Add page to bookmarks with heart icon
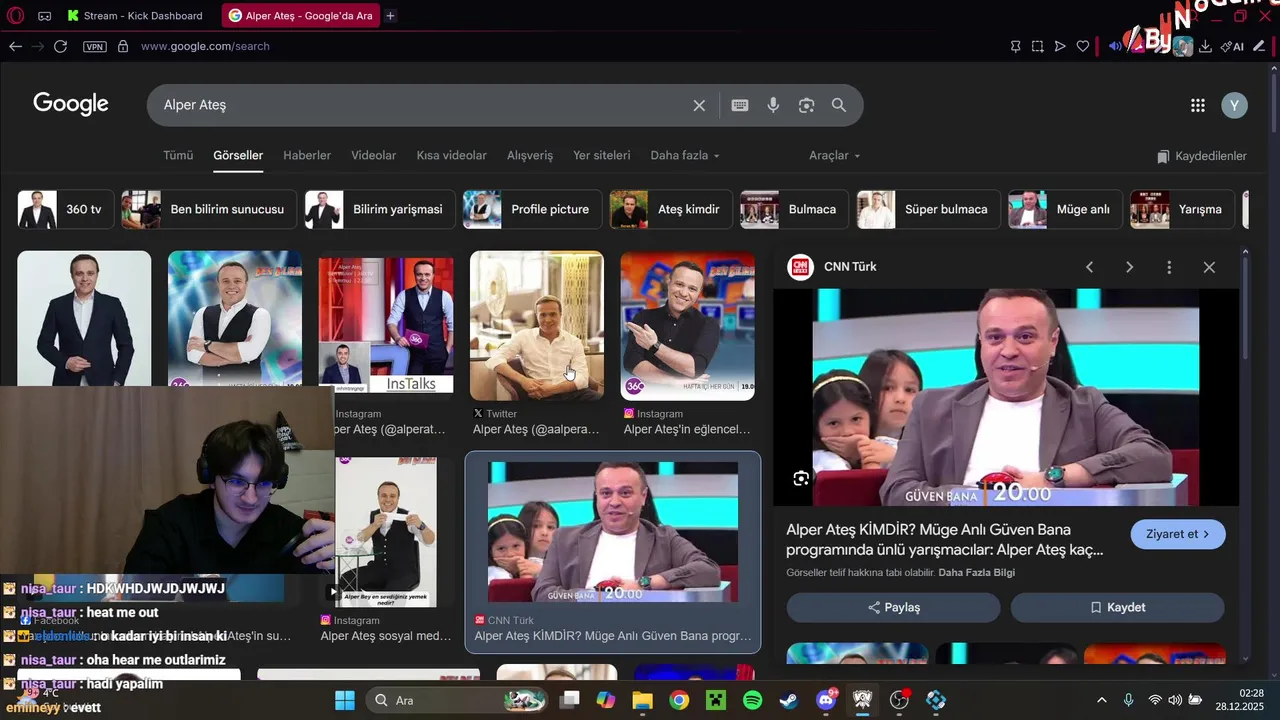Viewport: 1280px width, 720px height. point(1082,46)
